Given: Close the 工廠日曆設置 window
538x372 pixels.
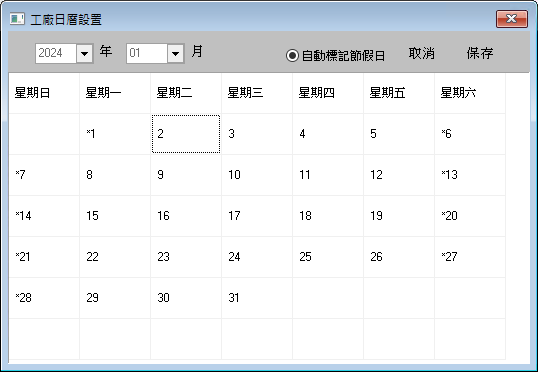Looking at the screenshot, I should click(x=512, y=19).
